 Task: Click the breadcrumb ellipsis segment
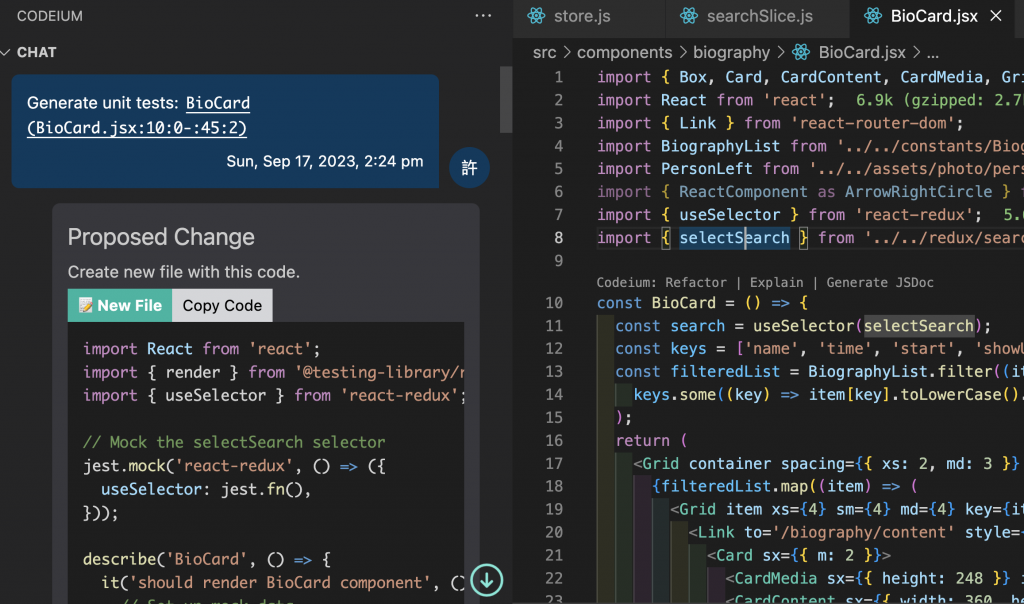point(933,54)
